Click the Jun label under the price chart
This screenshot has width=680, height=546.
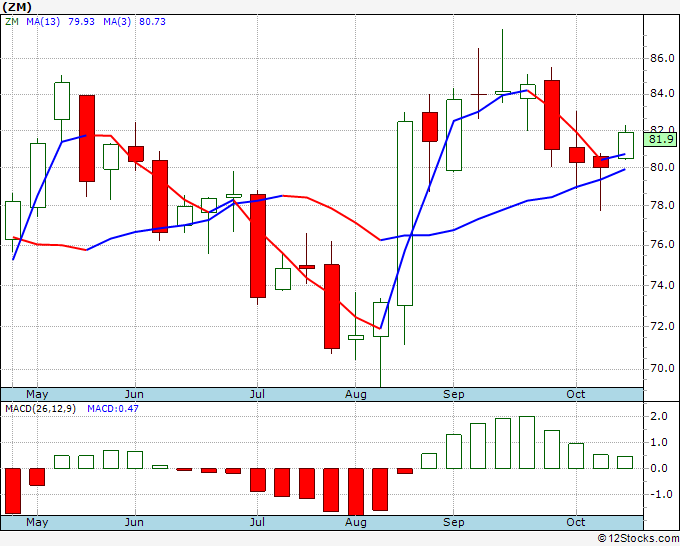click(x=134, y=394)
